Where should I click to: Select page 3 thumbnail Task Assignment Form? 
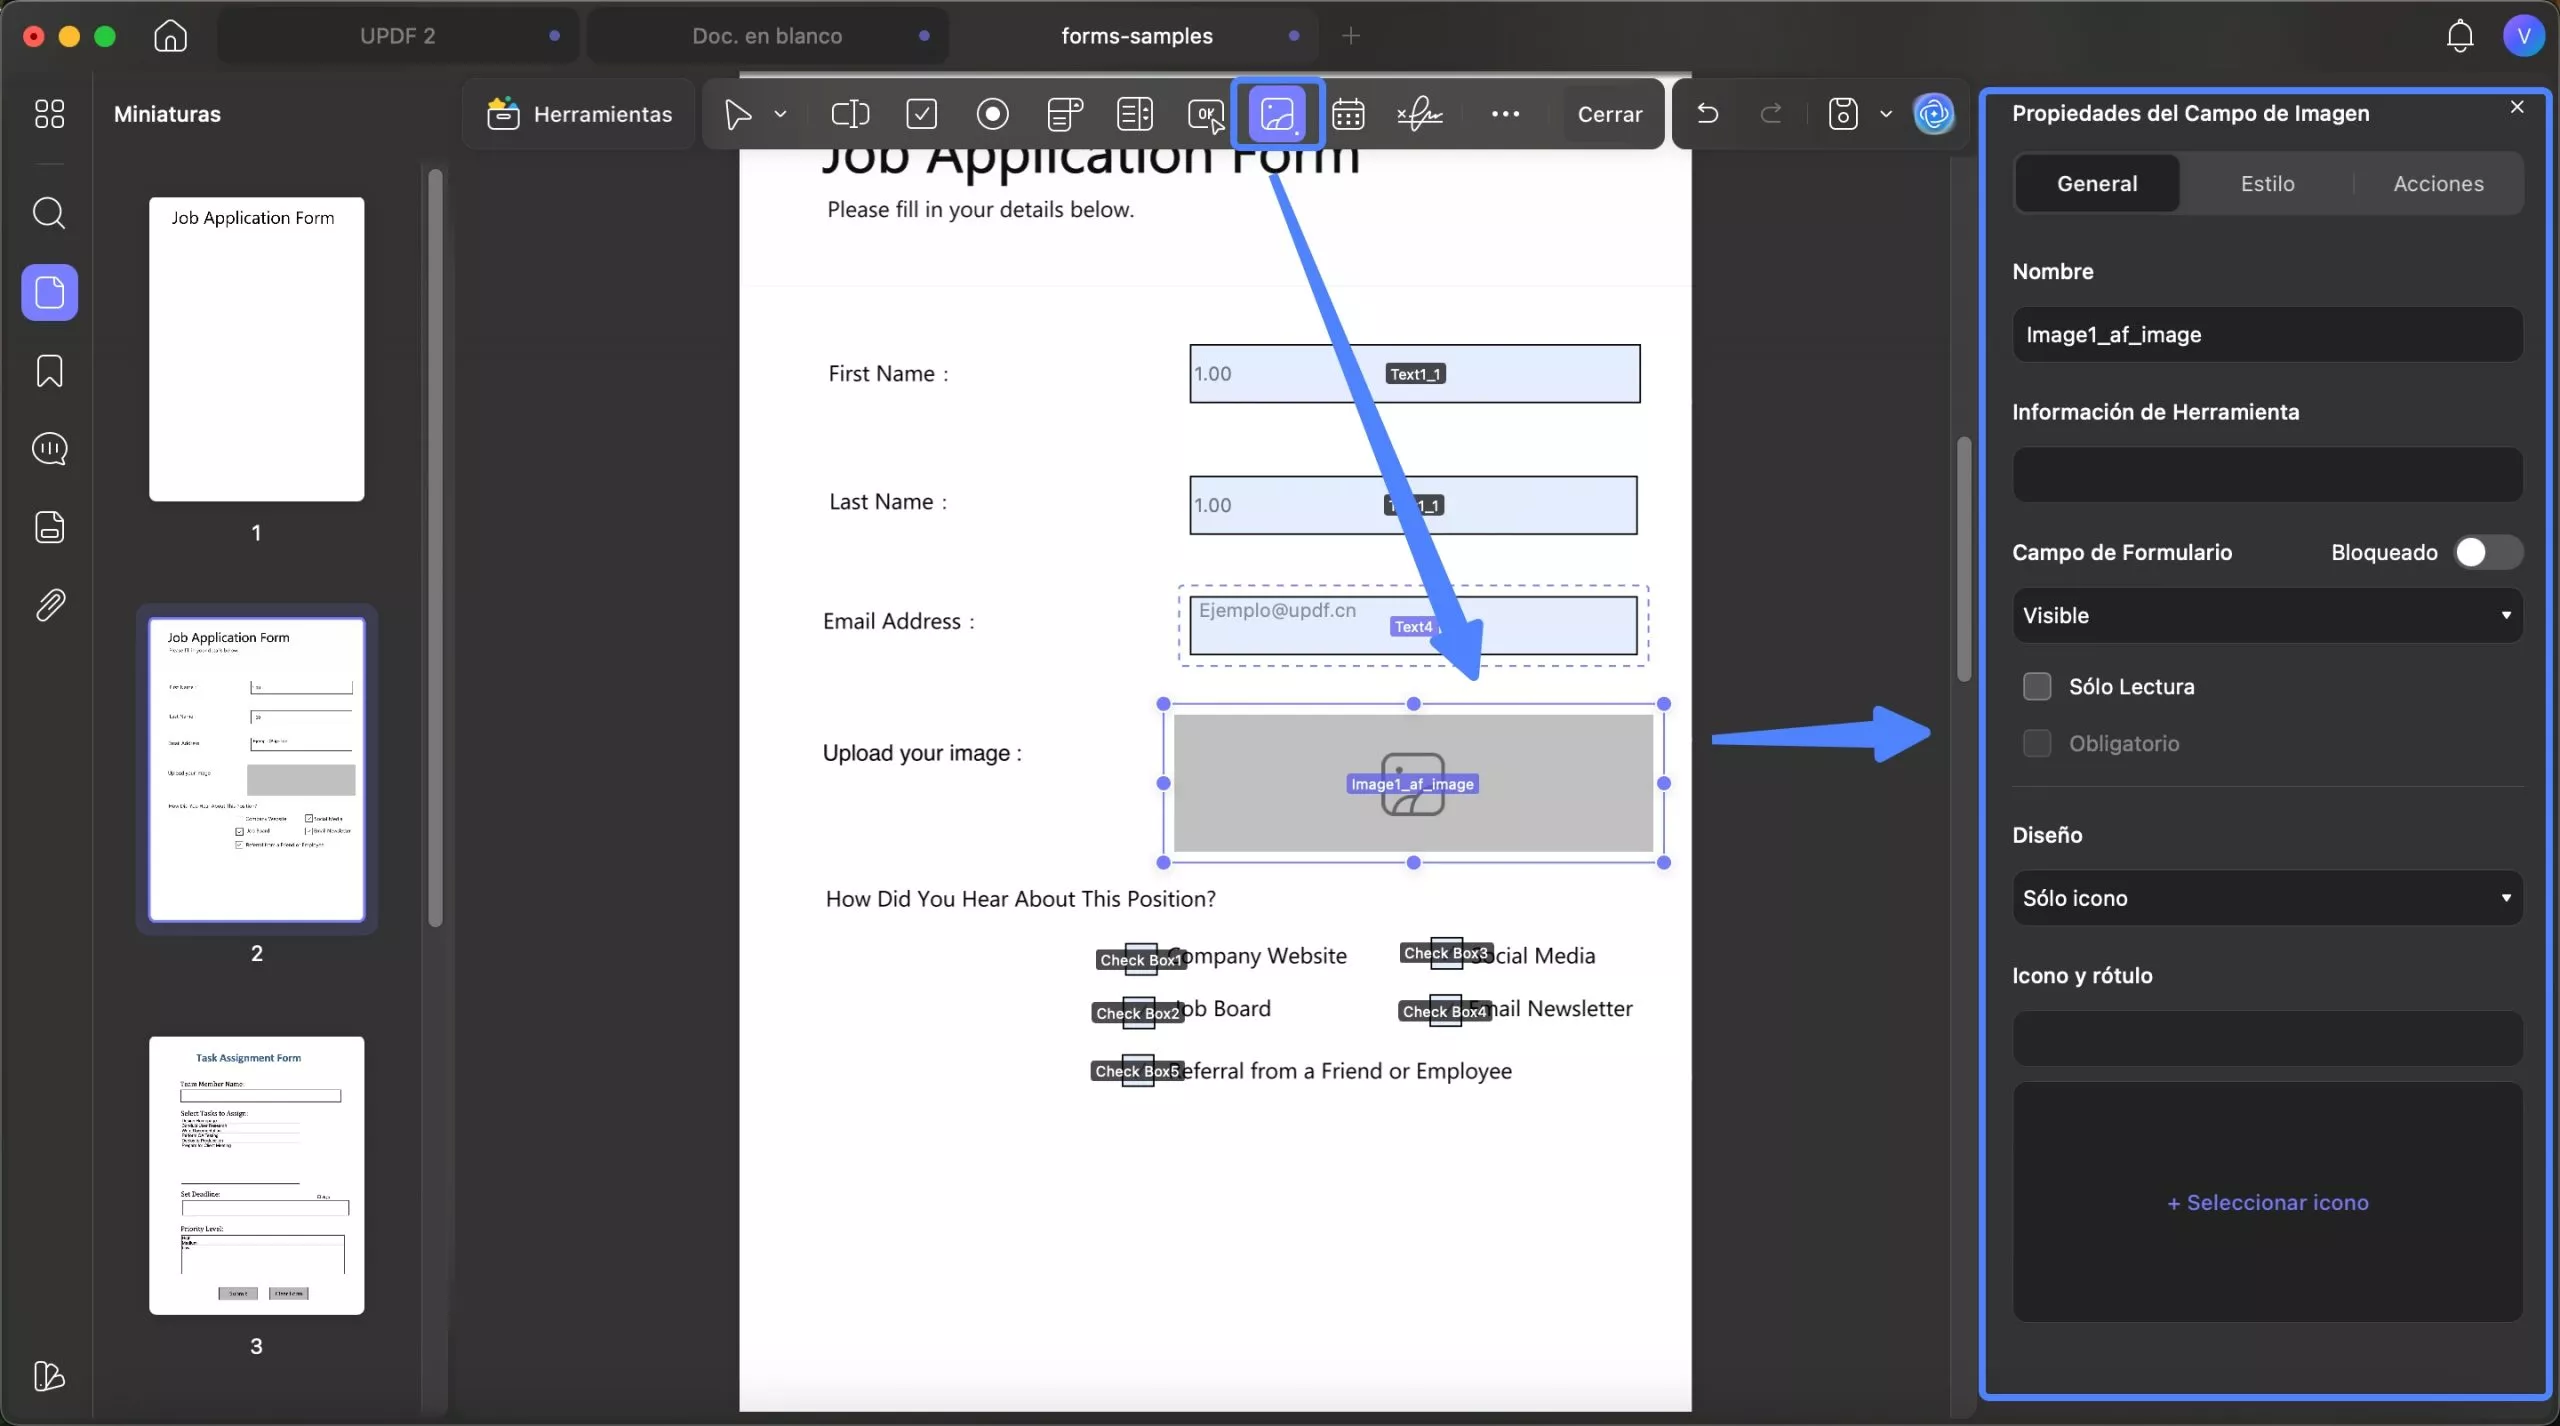click(x=256, y=1175)
